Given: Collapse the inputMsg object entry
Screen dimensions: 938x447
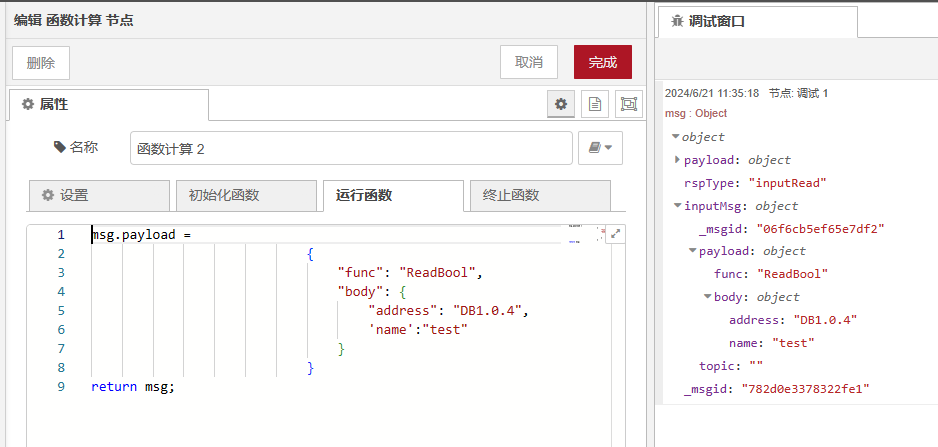Looking at the screenshot, I should point(677,206).
